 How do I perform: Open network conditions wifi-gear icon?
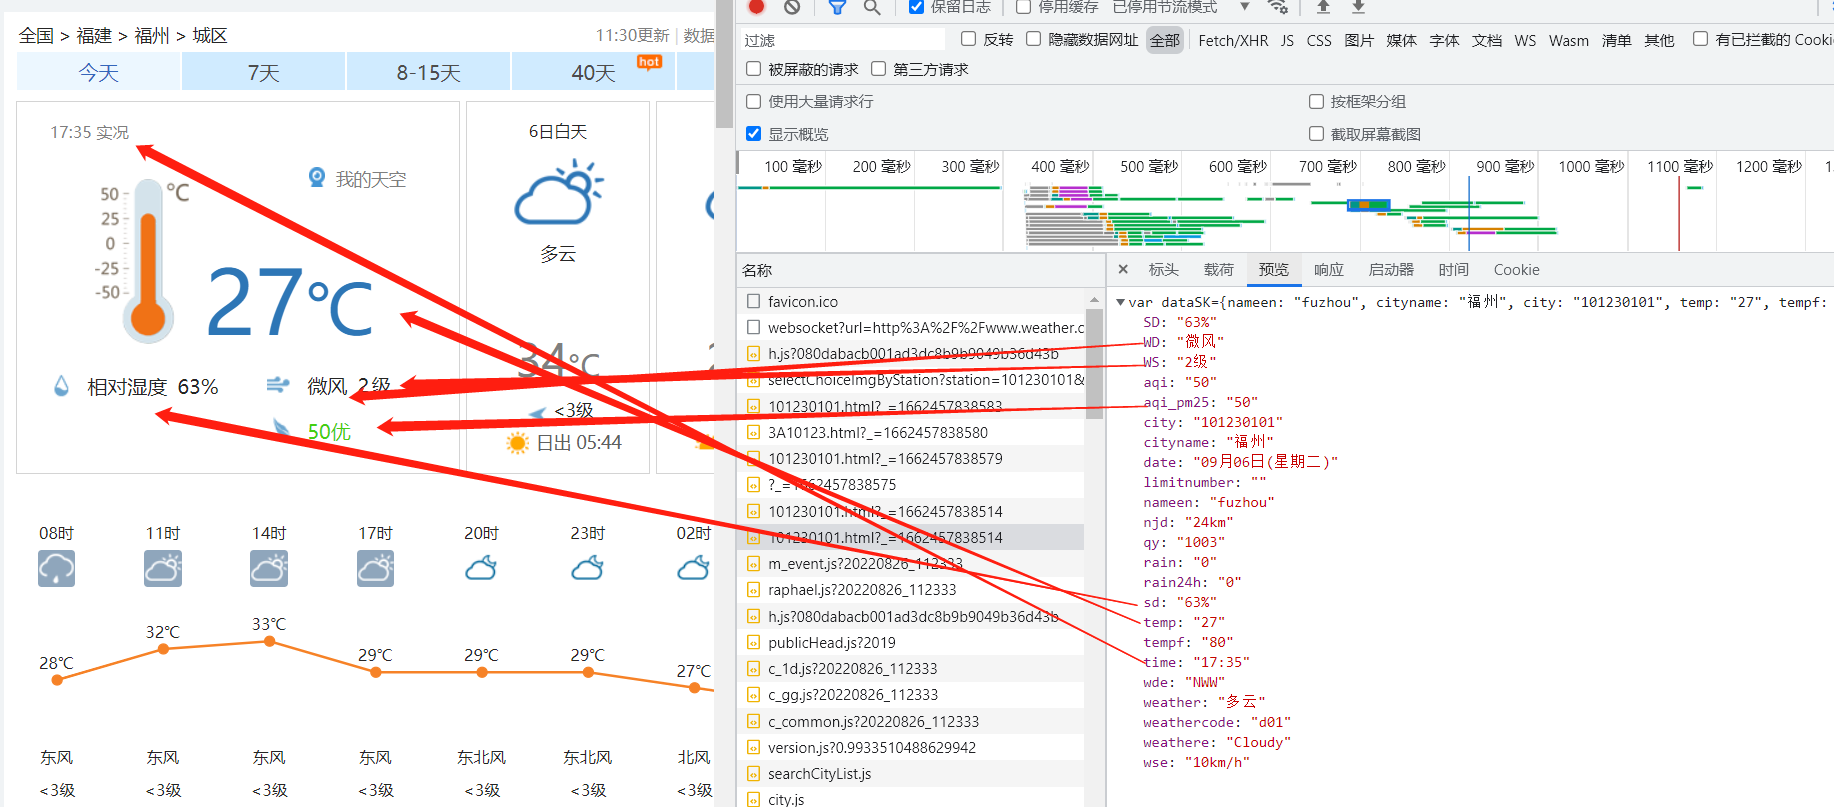click(x=1278, y=7)
